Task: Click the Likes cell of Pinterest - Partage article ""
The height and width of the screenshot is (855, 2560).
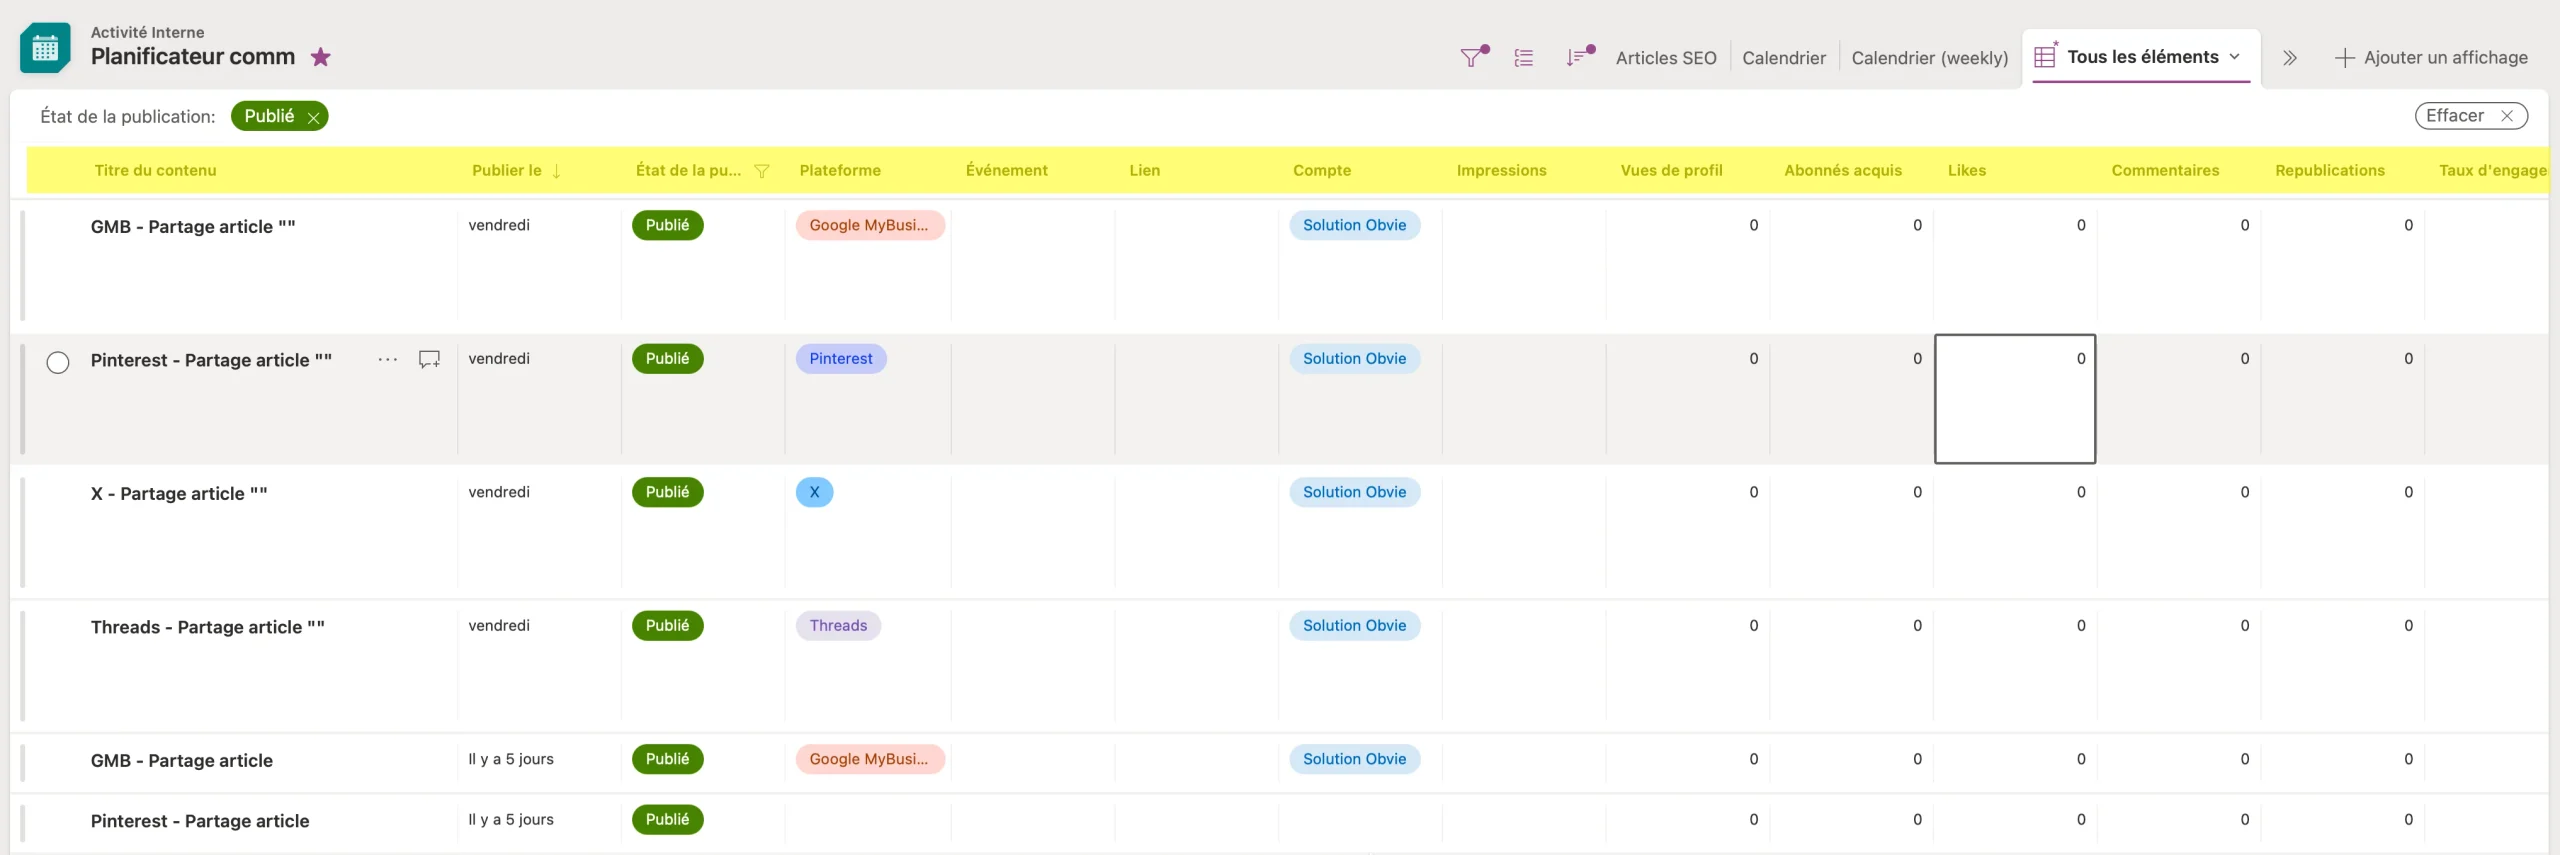Action: 2015,399
